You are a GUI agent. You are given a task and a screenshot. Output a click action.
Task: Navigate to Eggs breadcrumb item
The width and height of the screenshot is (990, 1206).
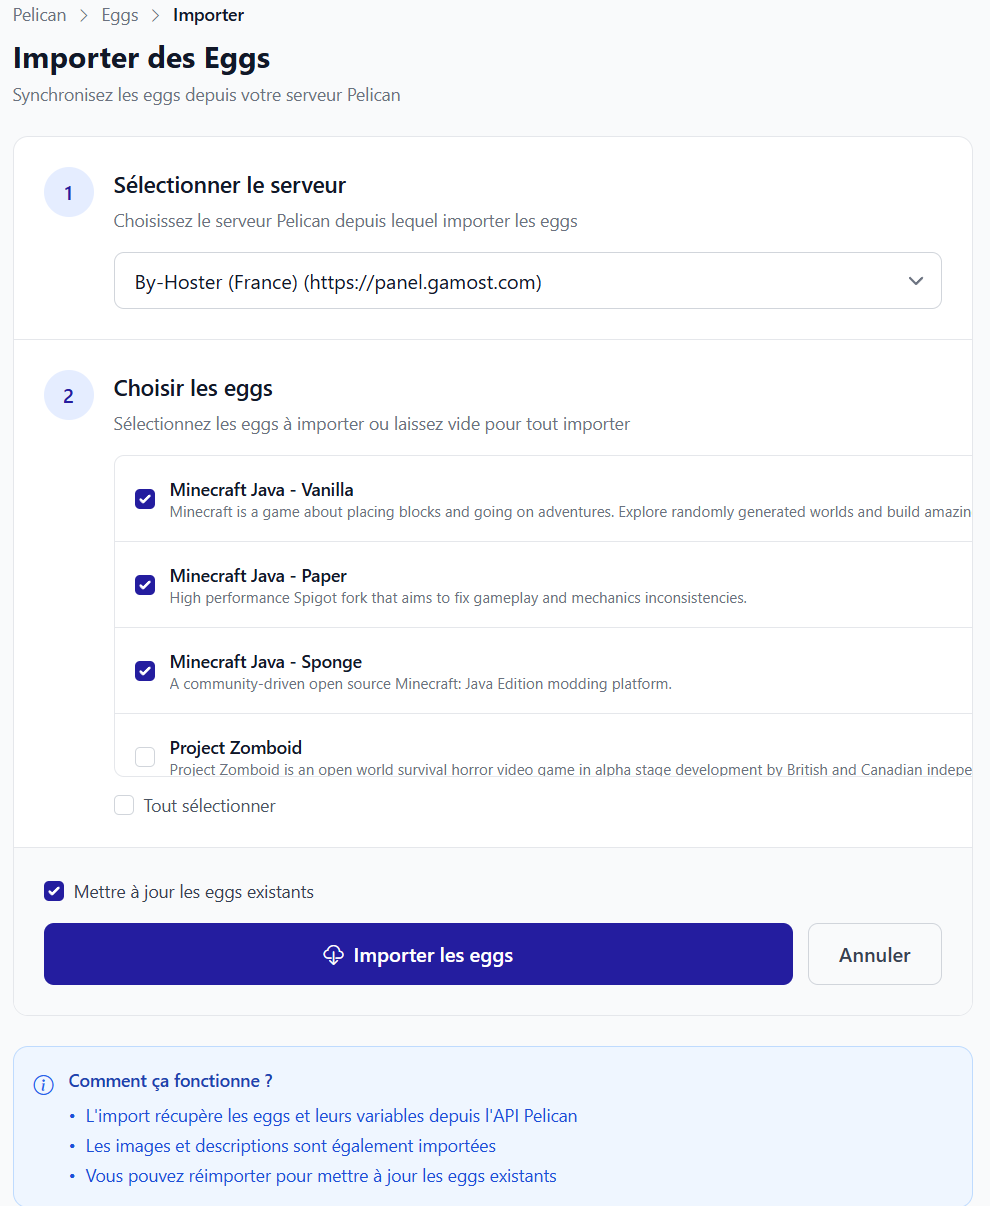point(120,16)
